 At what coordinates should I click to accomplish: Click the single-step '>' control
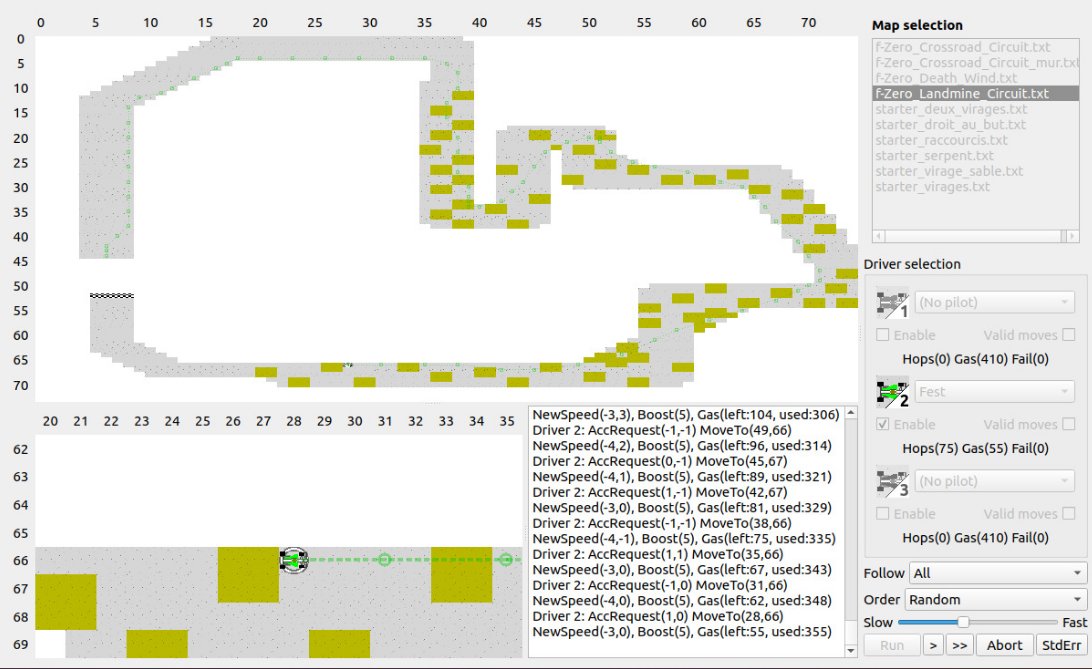tap(932, 645)
